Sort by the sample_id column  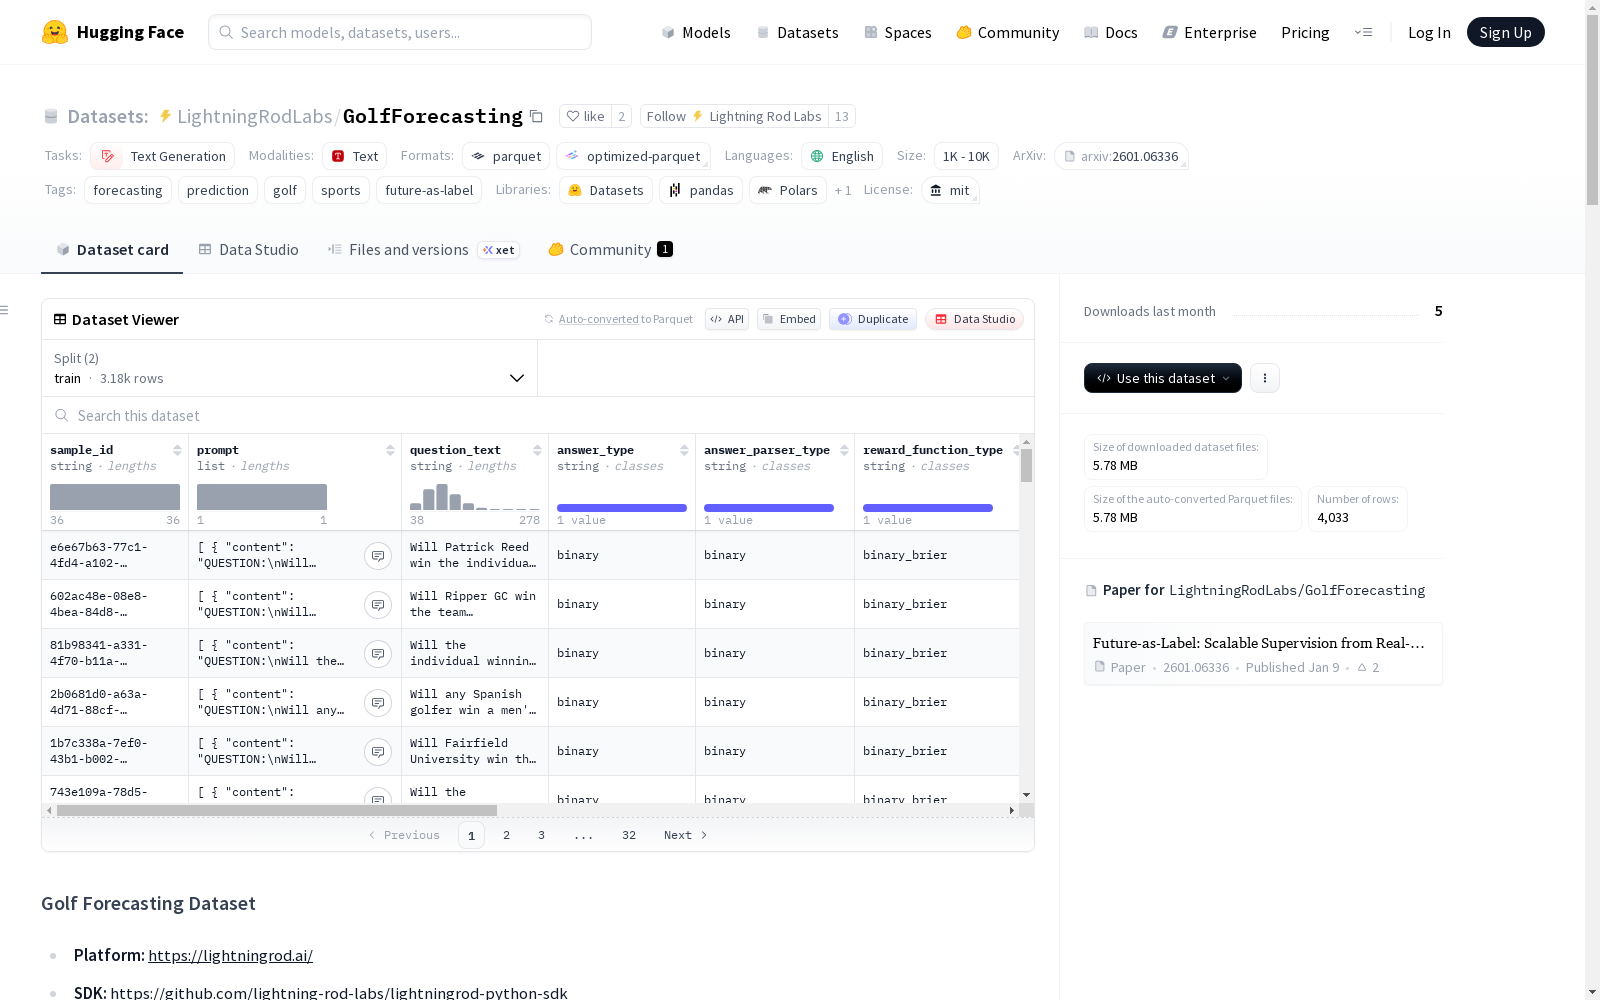pyautogui.click(x=177, y=450)
